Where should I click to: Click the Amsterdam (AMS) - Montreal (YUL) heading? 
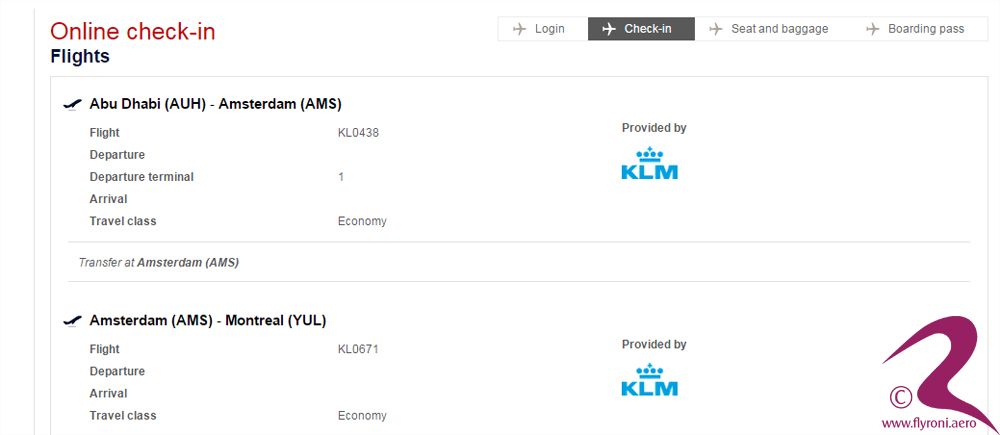click(x=208, y=320)
